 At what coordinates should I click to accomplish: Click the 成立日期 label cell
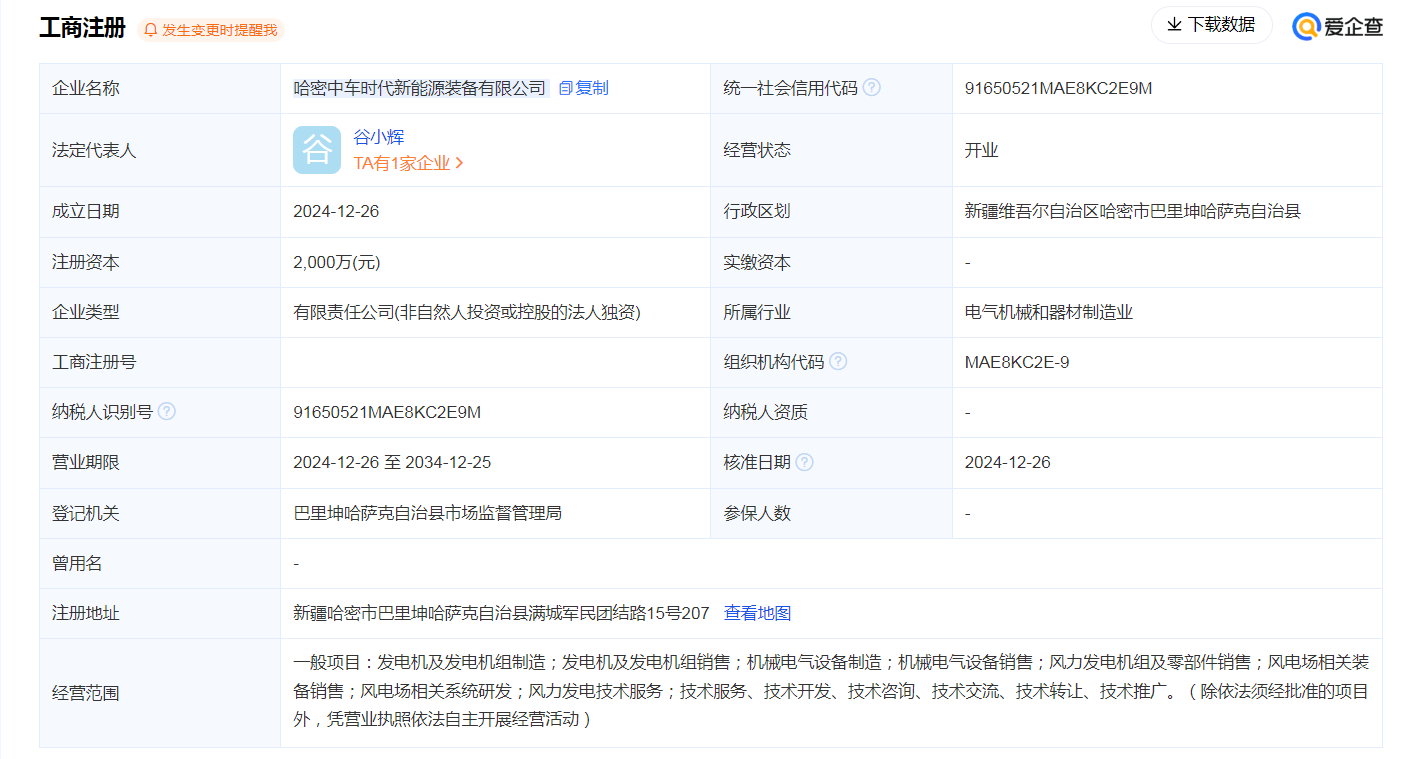[x=160, y=211]
